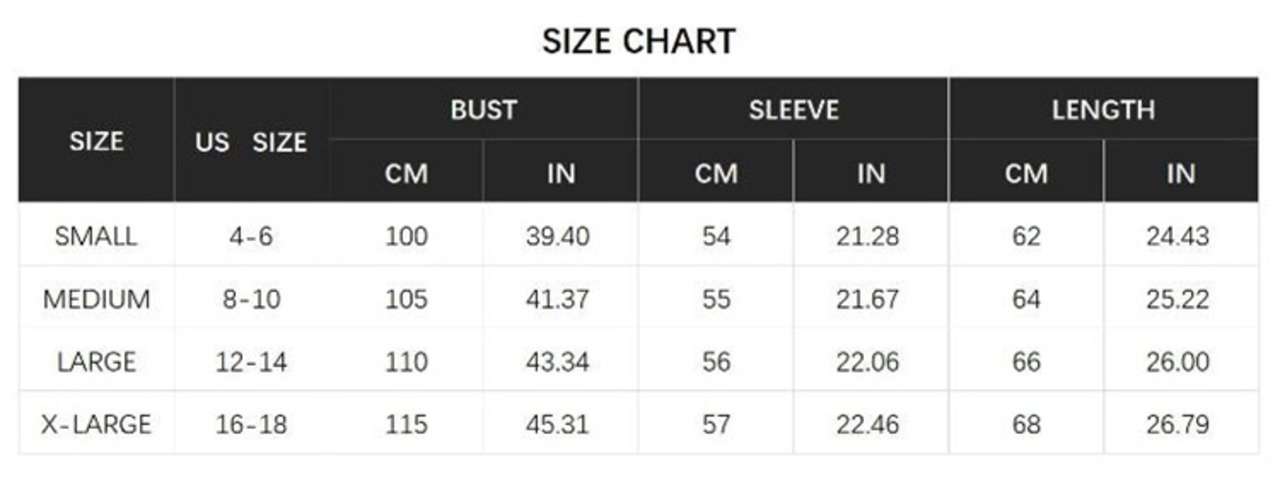Viewport: 1280px width, 478px height.
Task: Click the 12-14 US size cell
Action: (x=251, y=361)
